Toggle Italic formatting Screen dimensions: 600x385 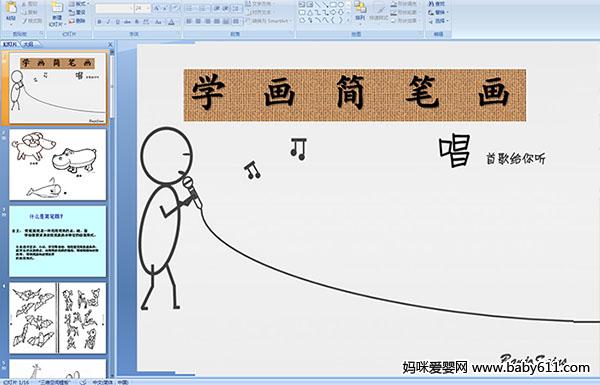point(108,22)
